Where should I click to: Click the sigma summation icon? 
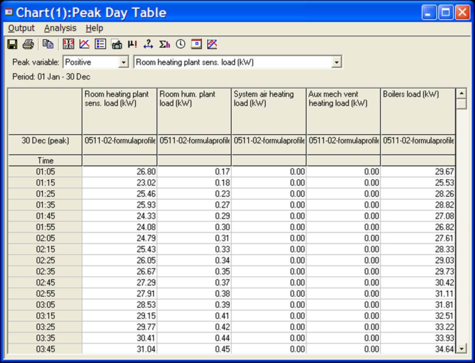pyautogui.click(x=164, y=44)
